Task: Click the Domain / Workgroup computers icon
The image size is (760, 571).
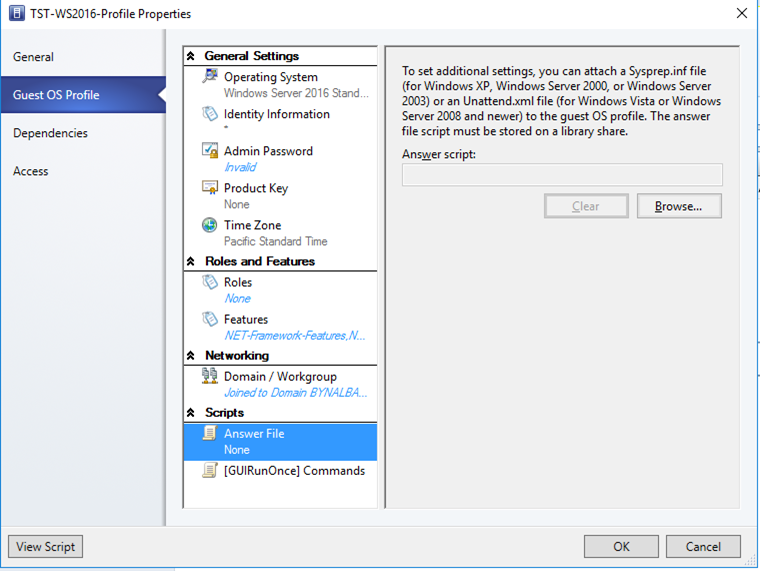Action: [x=210, y=376]
